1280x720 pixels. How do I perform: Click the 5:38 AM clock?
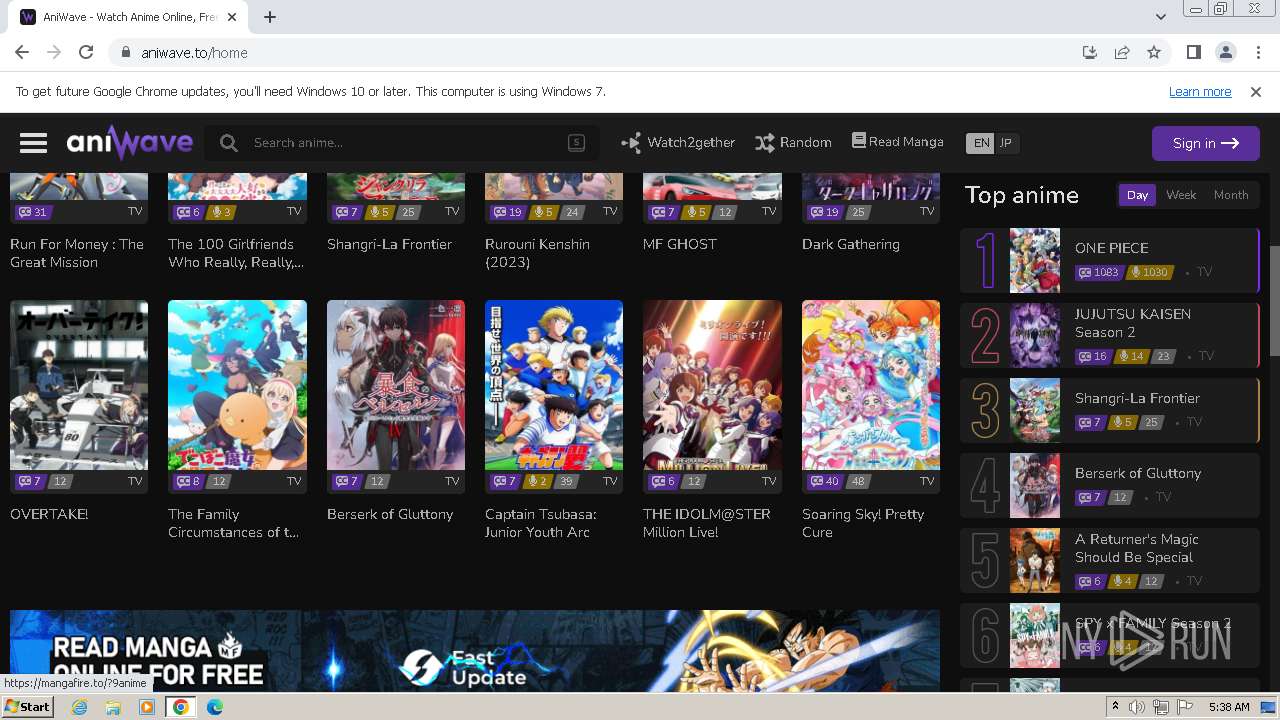(1229, 707)
